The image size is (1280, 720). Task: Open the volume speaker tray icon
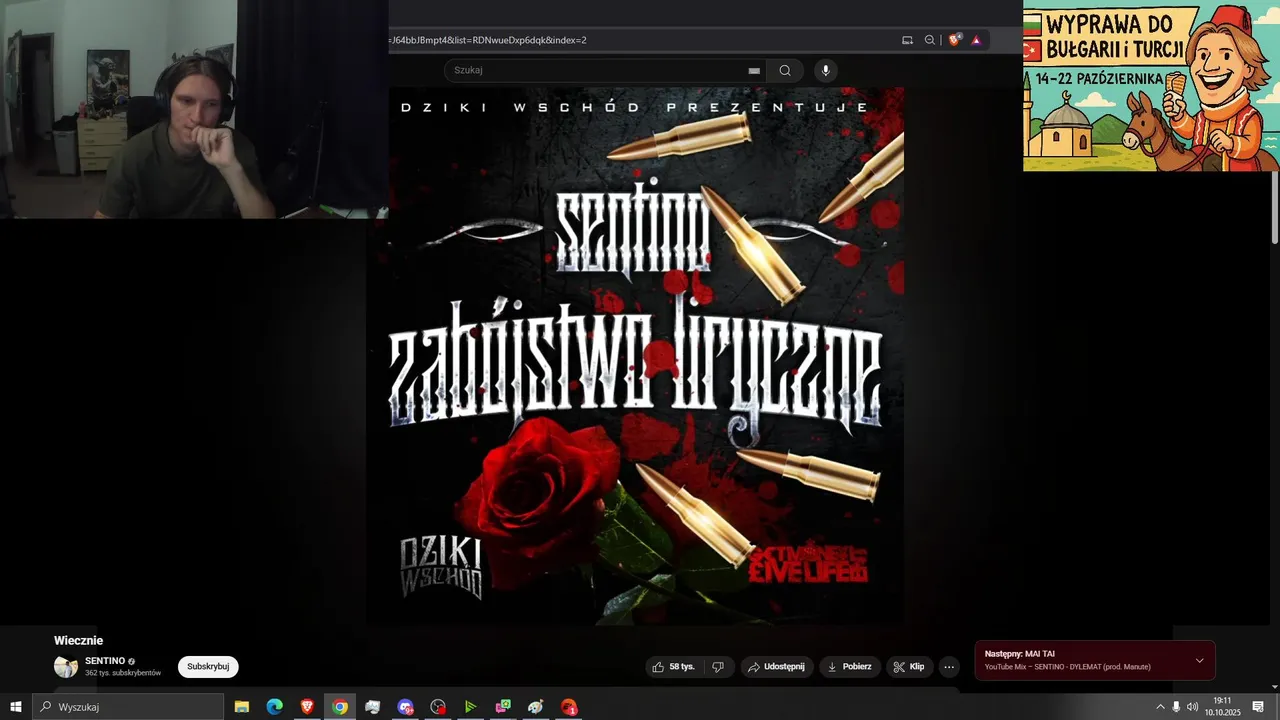tap(1192, 707)
